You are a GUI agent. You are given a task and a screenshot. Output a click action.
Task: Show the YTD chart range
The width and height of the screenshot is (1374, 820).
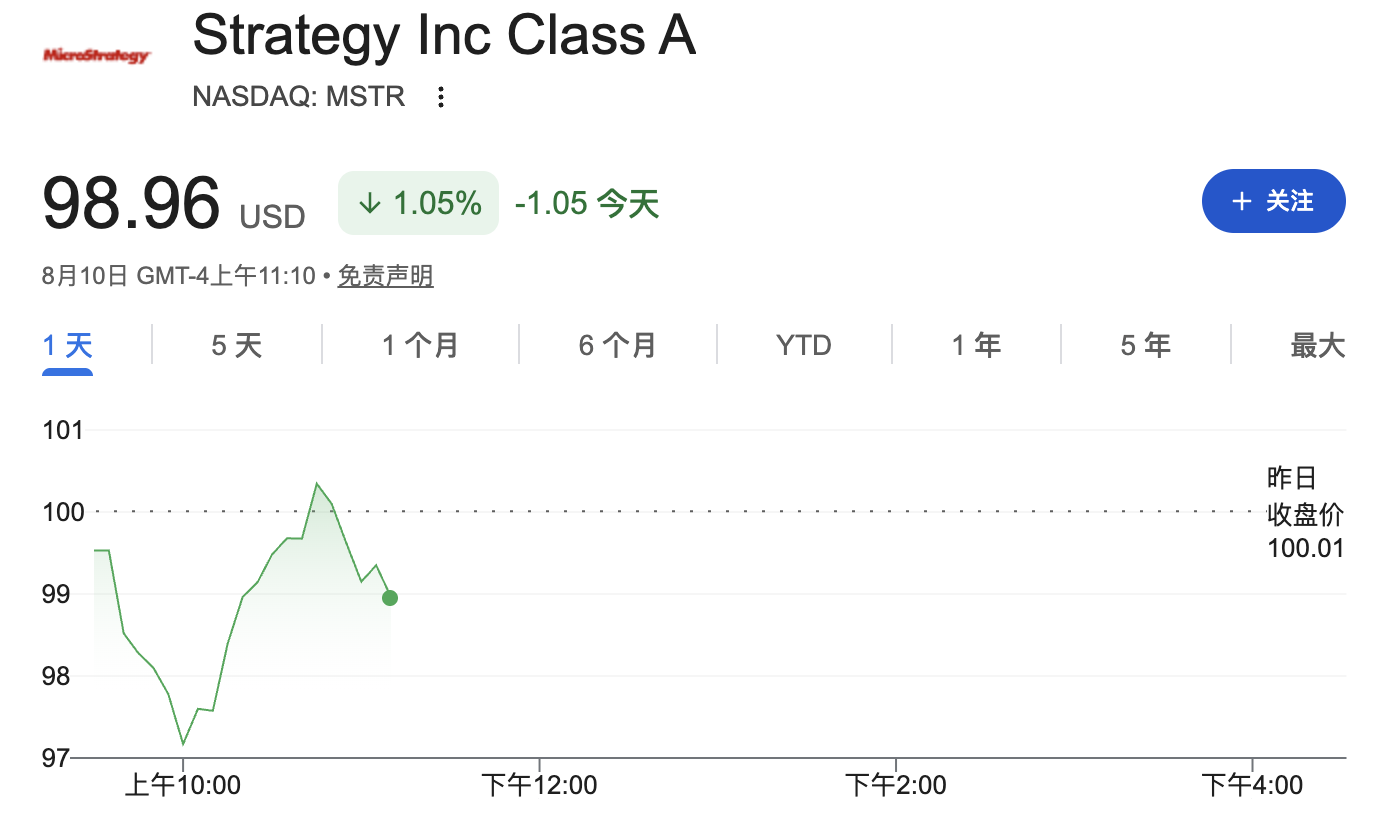click(x=804, y=346)
